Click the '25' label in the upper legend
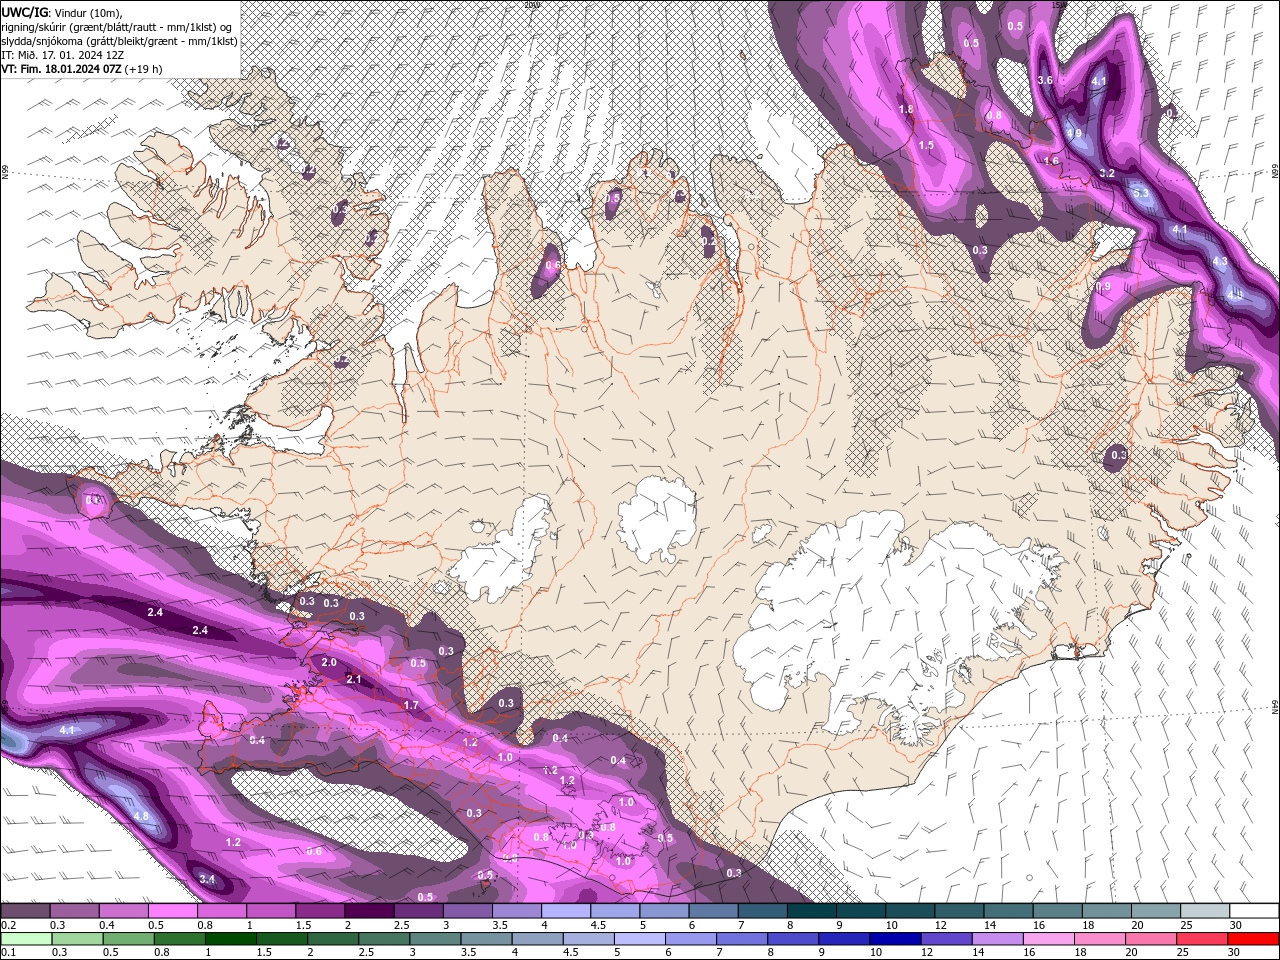Image resolution: width=1280 pixels, height=960 pixels. coord(1185,925)
